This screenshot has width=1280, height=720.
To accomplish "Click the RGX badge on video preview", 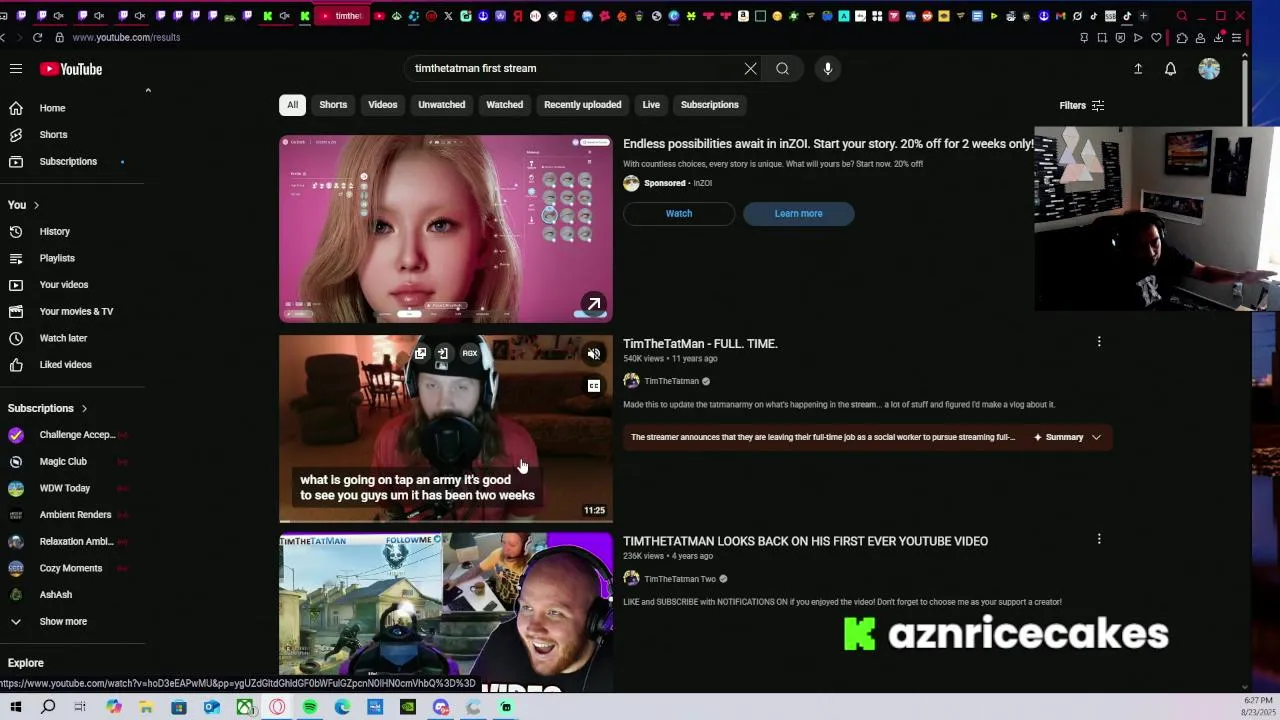I will pos(470,353).
